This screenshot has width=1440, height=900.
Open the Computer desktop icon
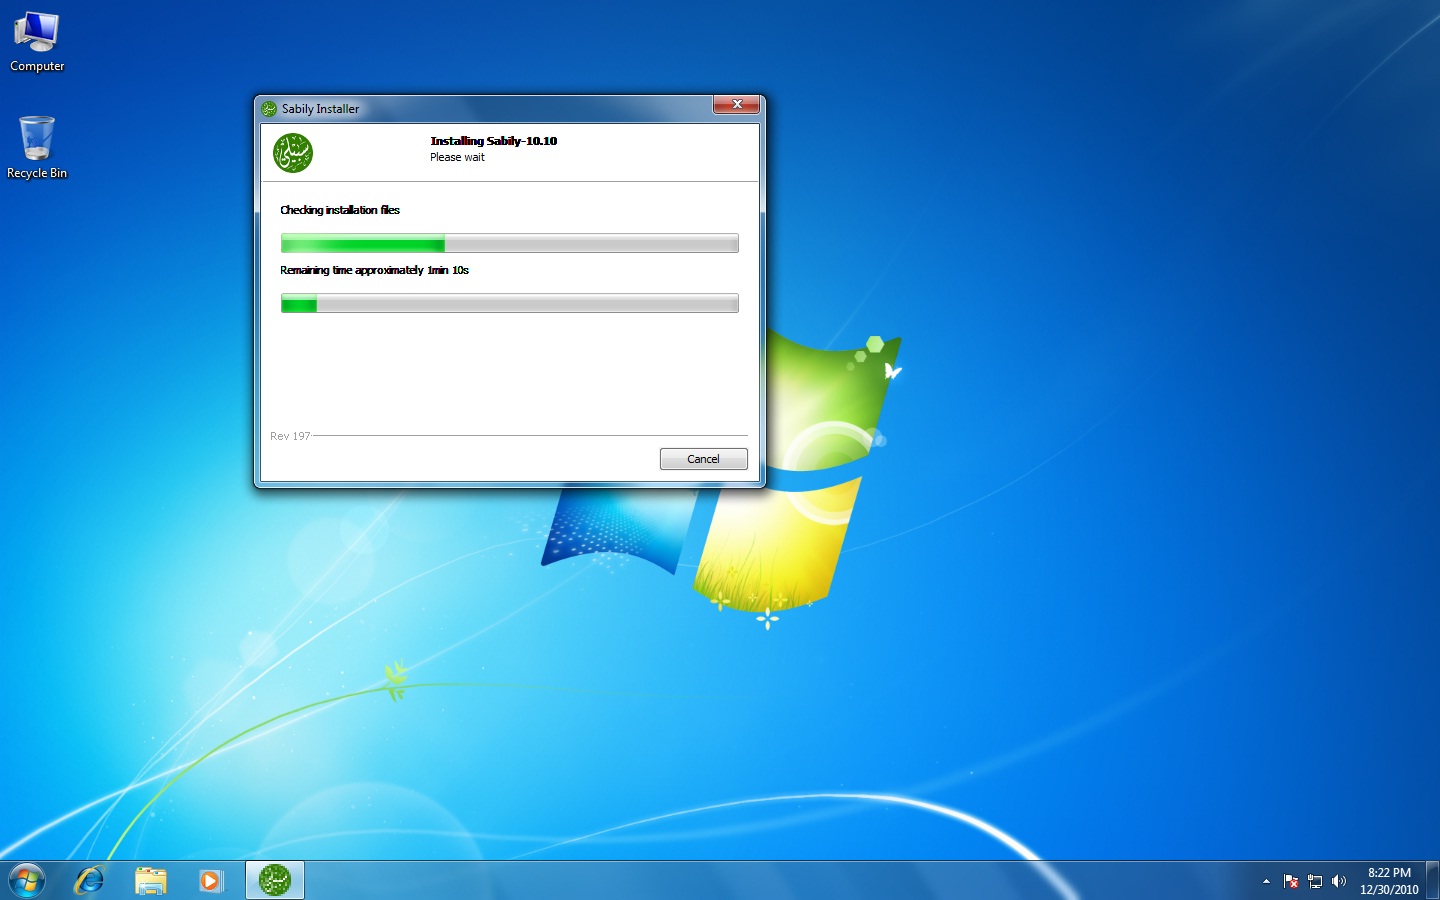(x=36, y=38)
